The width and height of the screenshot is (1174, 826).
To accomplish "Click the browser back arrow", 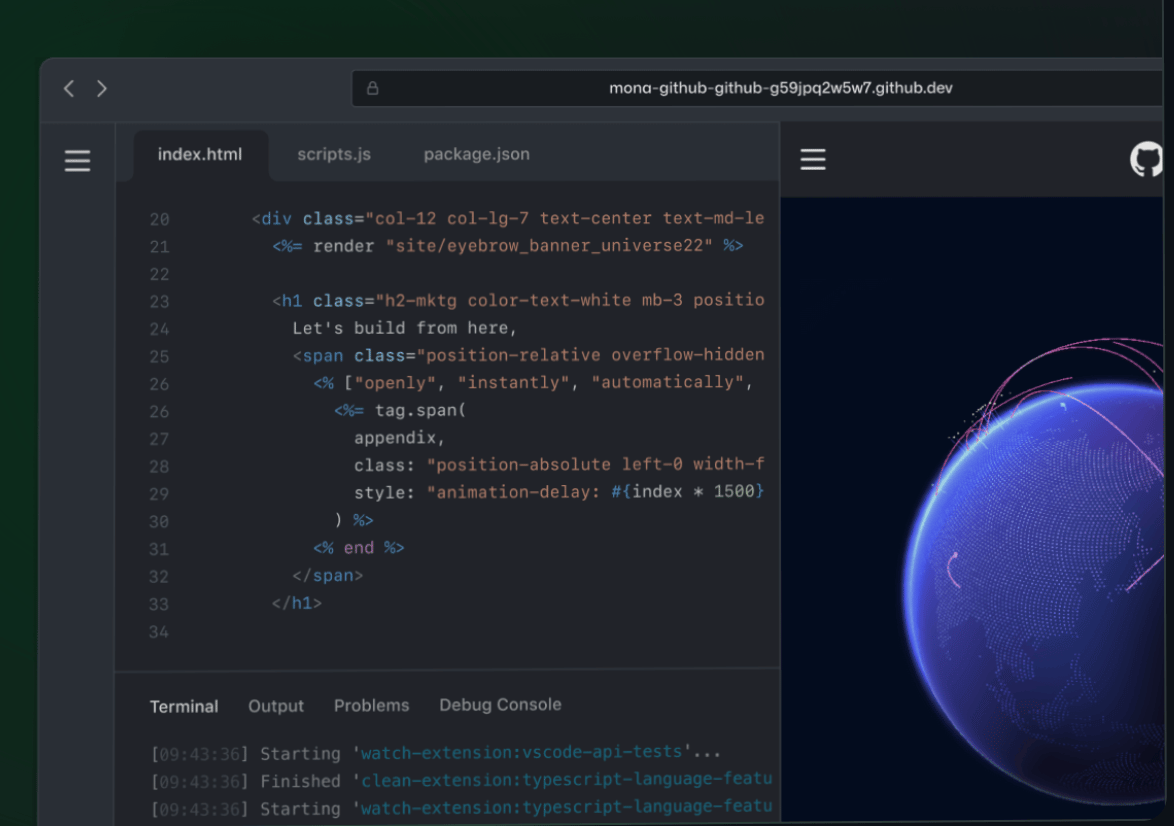I will (69, 88).
